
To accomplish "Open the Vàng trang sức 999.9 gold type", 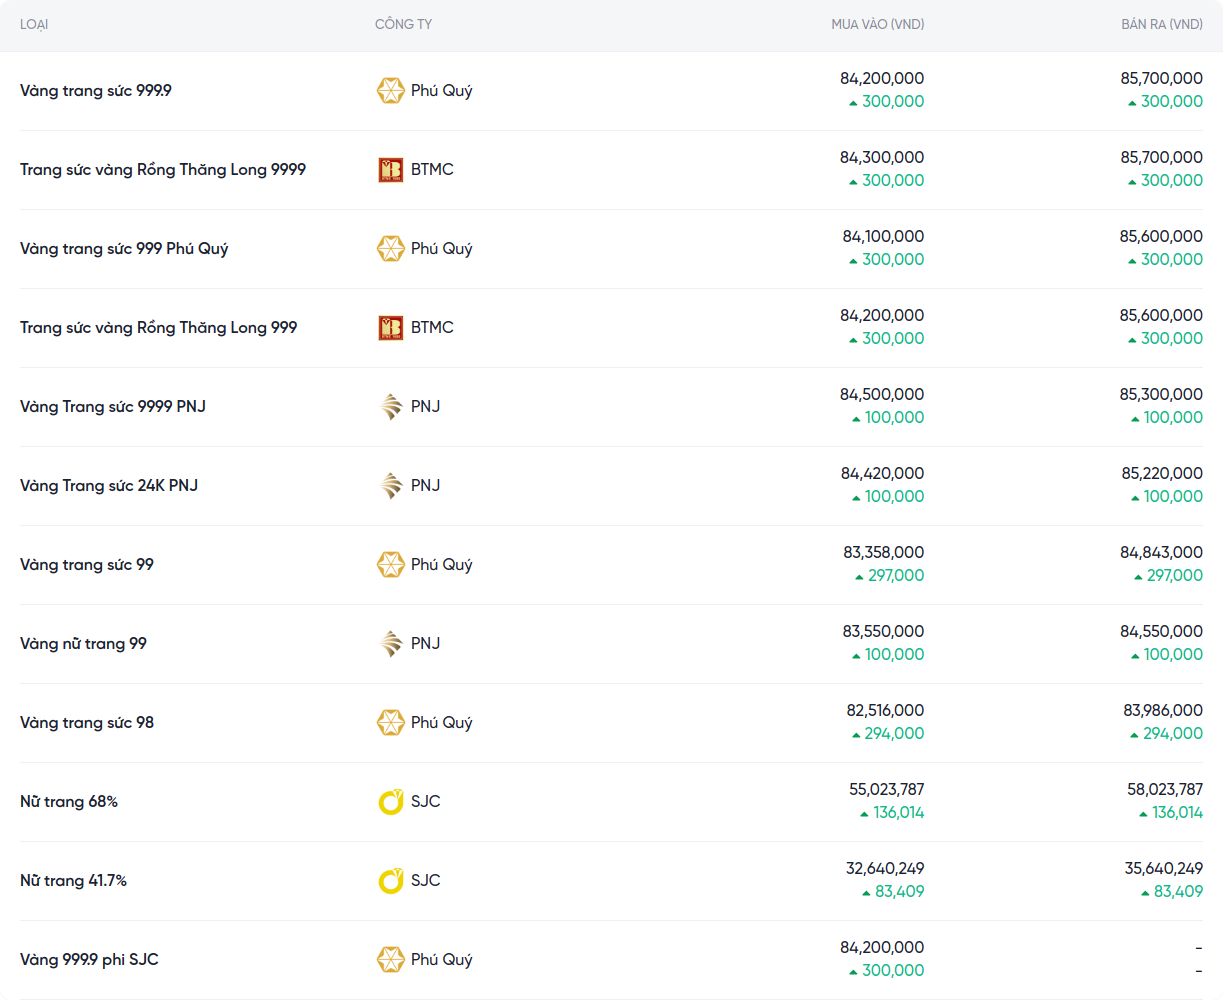I will [96, 91].
